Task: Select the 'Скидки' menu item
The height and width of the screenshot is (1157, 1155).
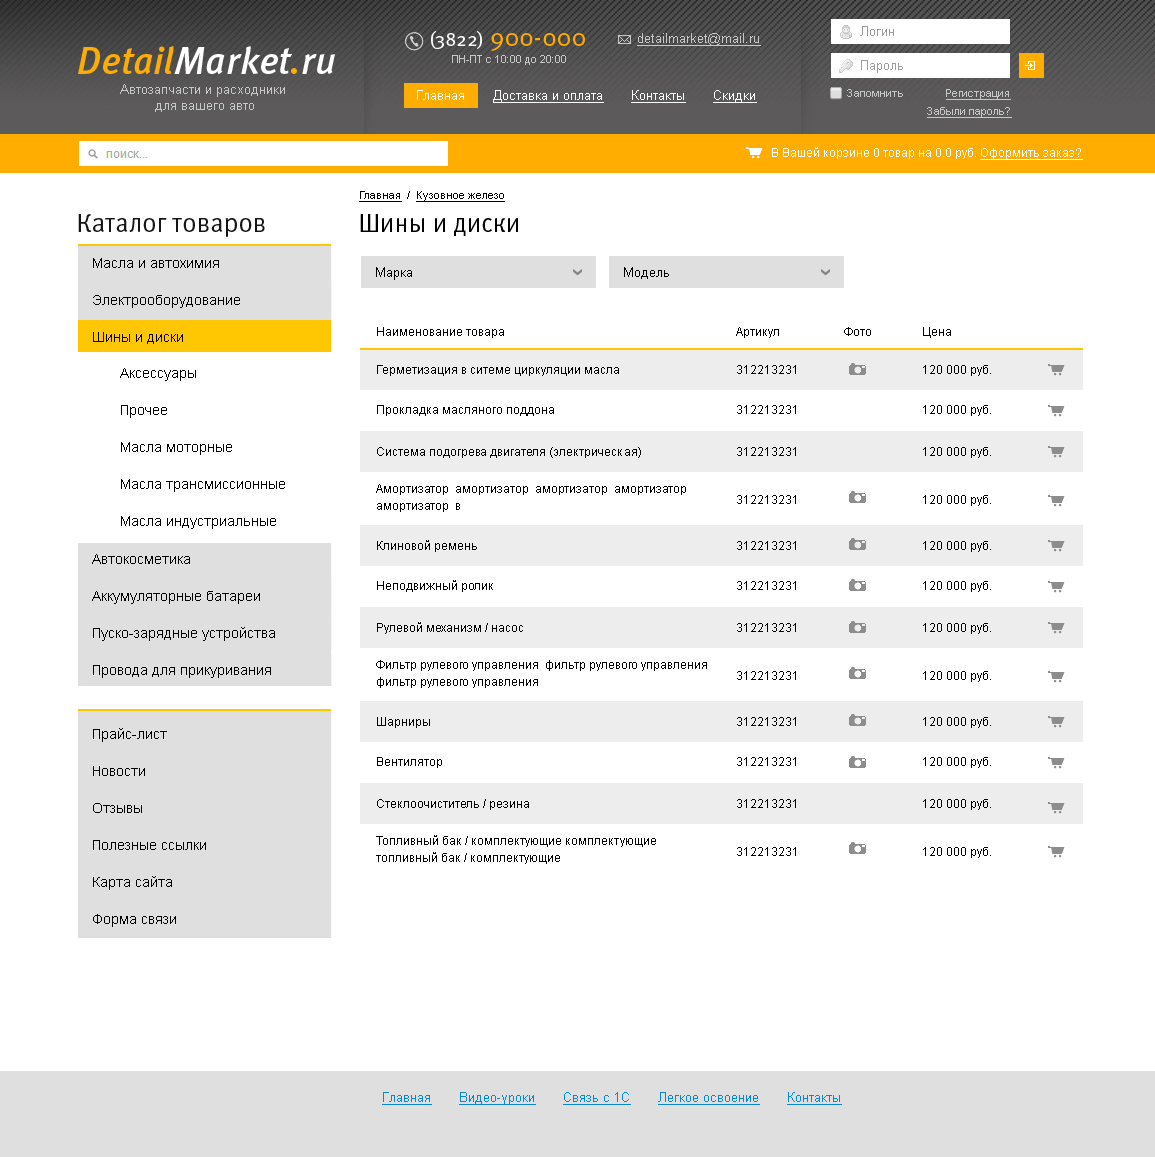Action: pyautogui.click(x=734, y=95)
